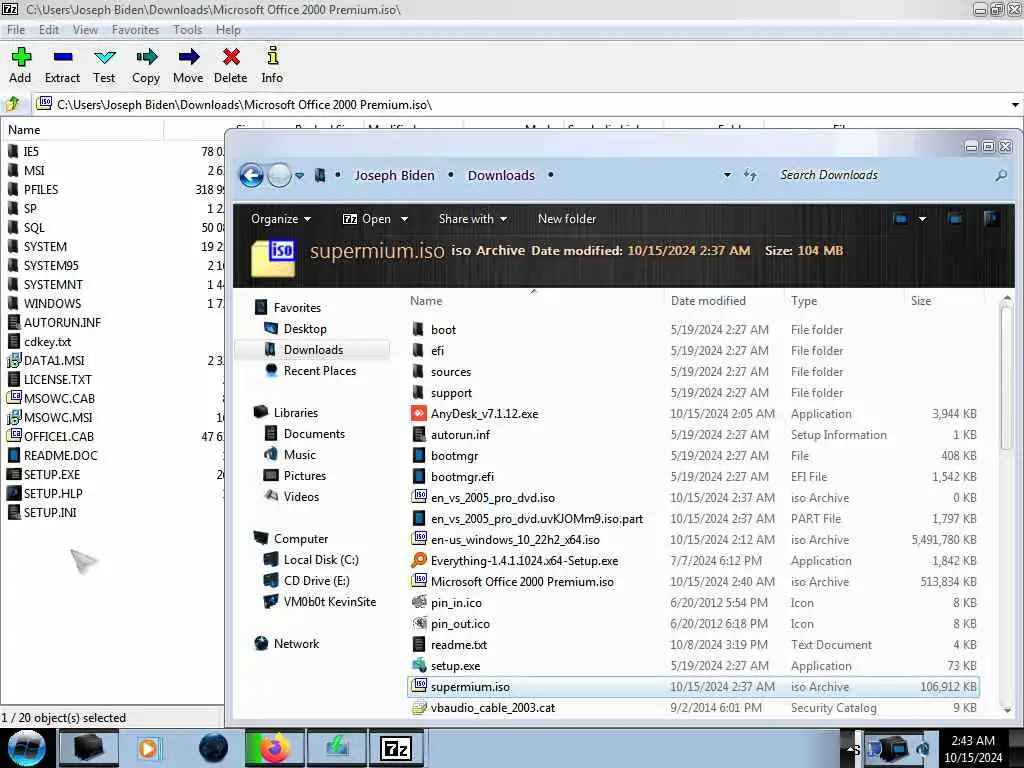The image size is (1024, 768).
Task: Refresh the Downloads folder view
Action: pos(750,175)
